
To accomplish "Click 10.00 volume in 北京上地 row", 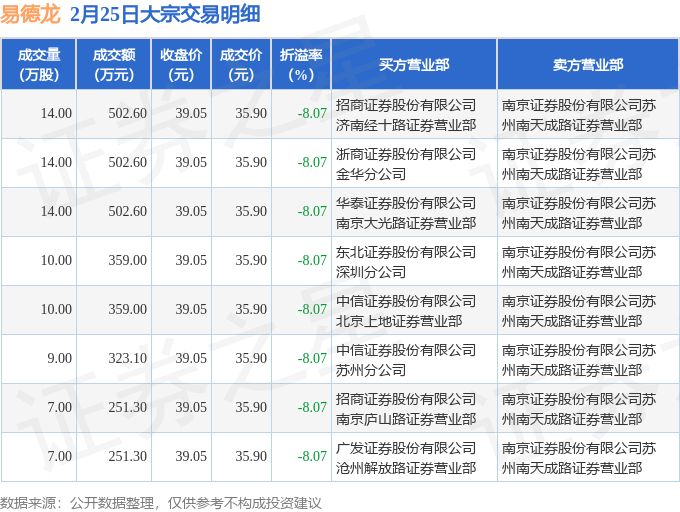I will pyautogui.click(x=56, y=310).
